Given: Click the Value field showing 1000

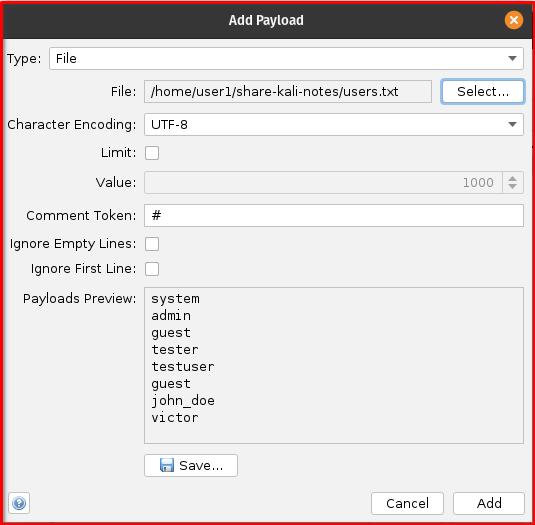Looking at the screenshot, I should pyautogui.click(x=323, y=183).
